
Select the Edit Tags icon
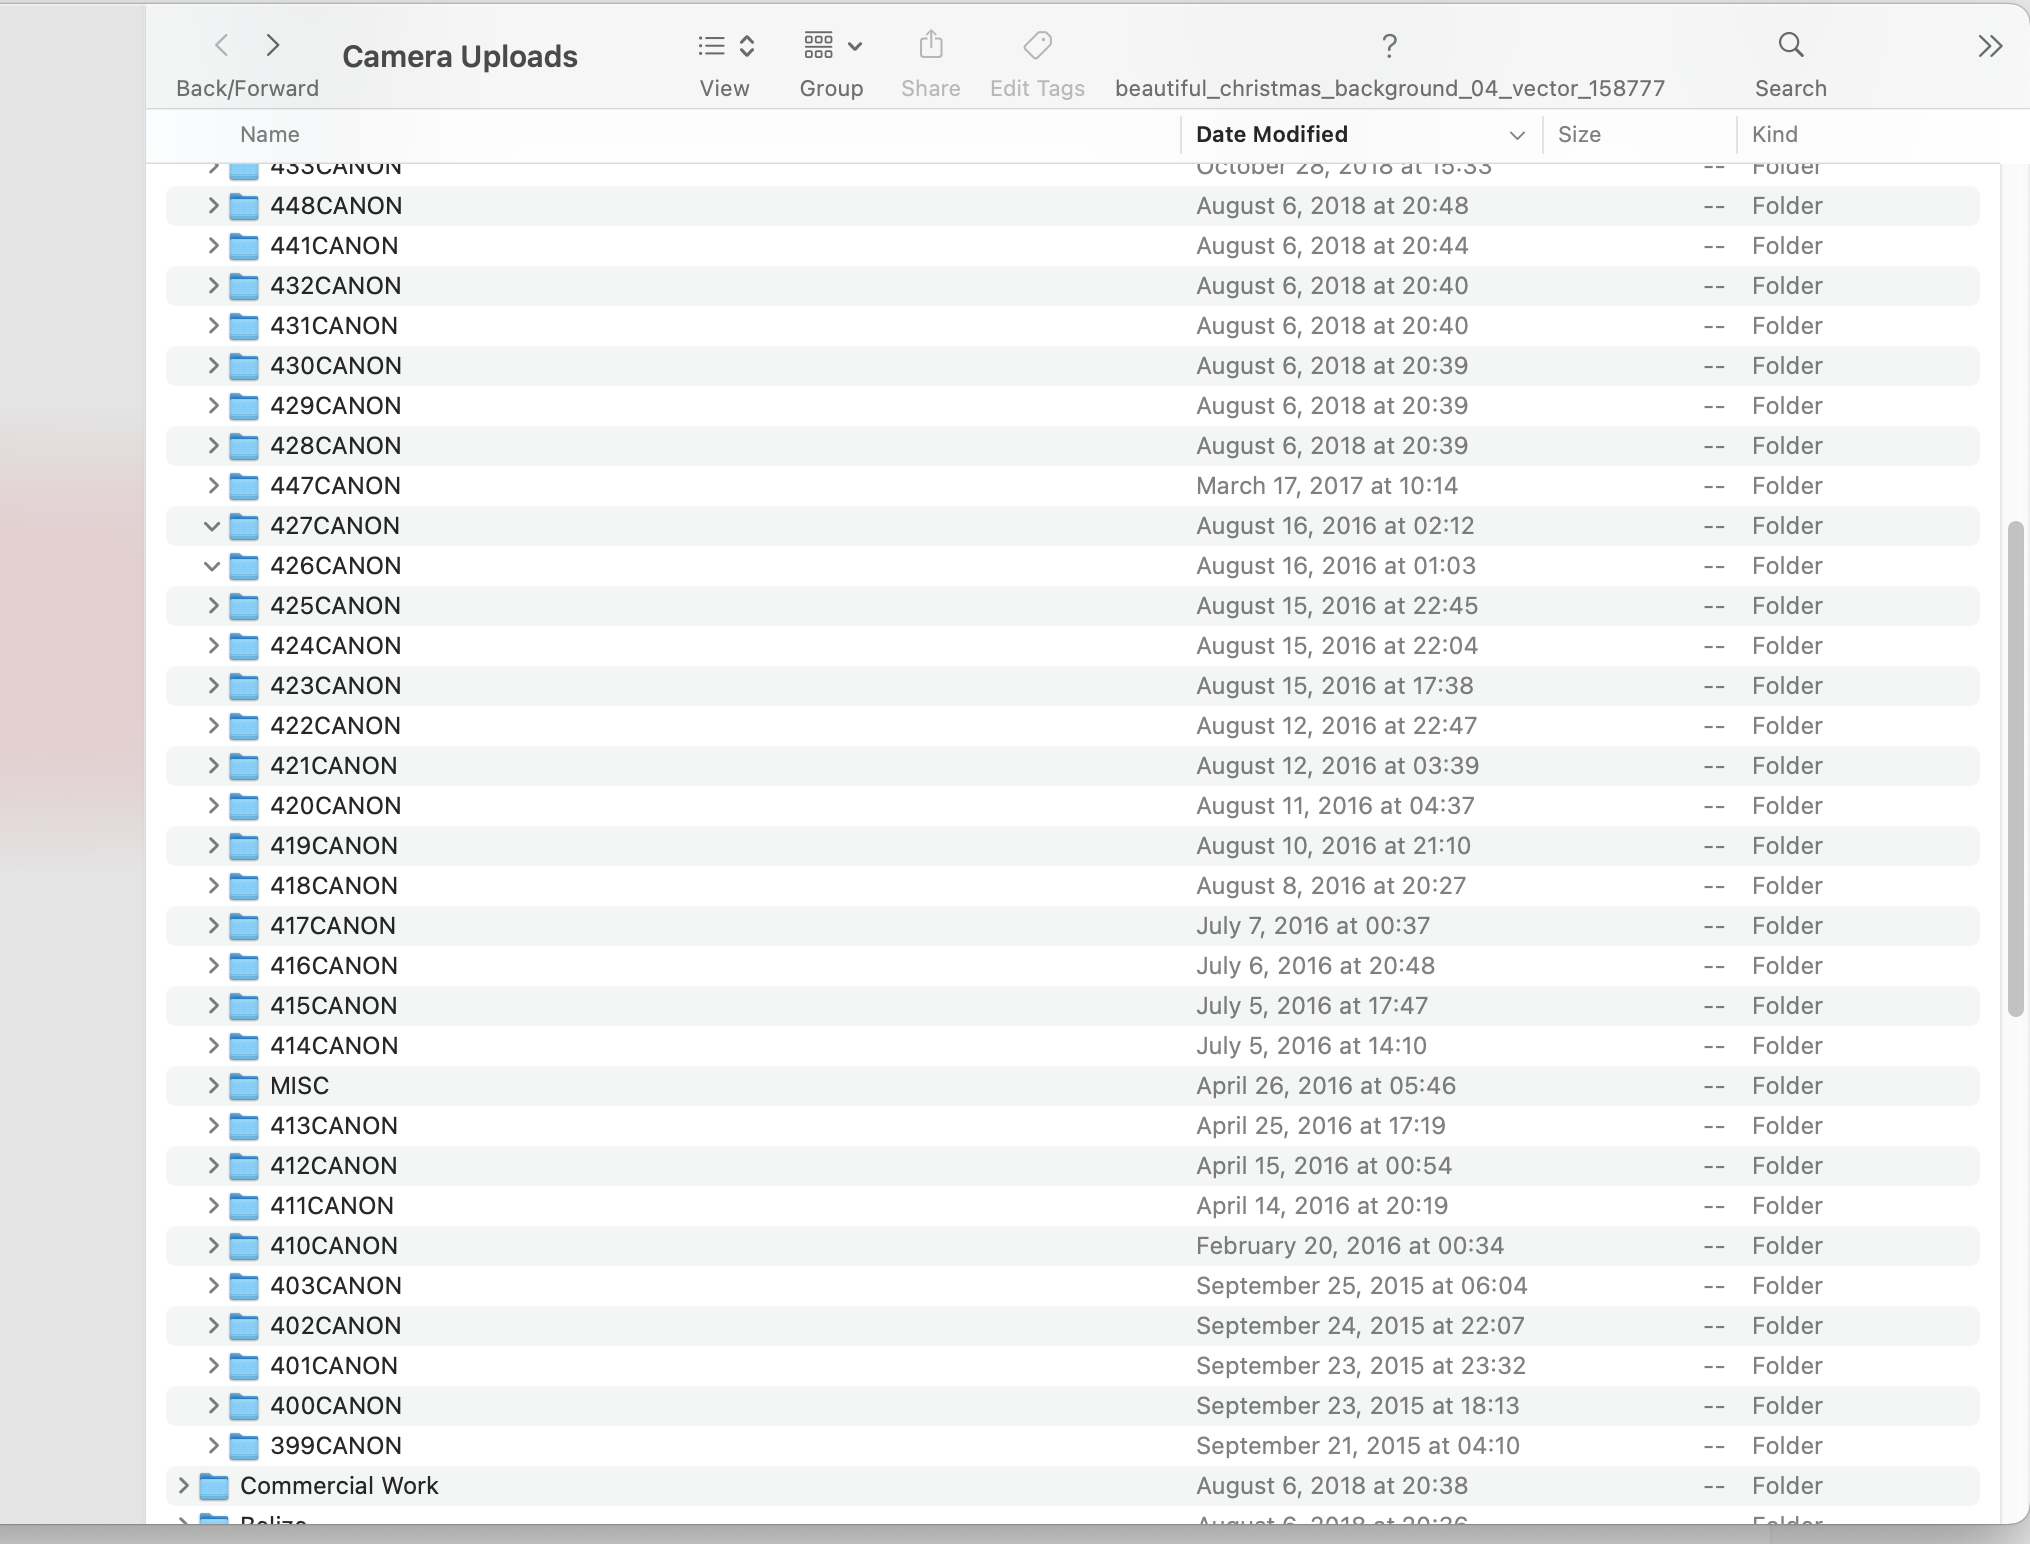(x=1036, y=45)
